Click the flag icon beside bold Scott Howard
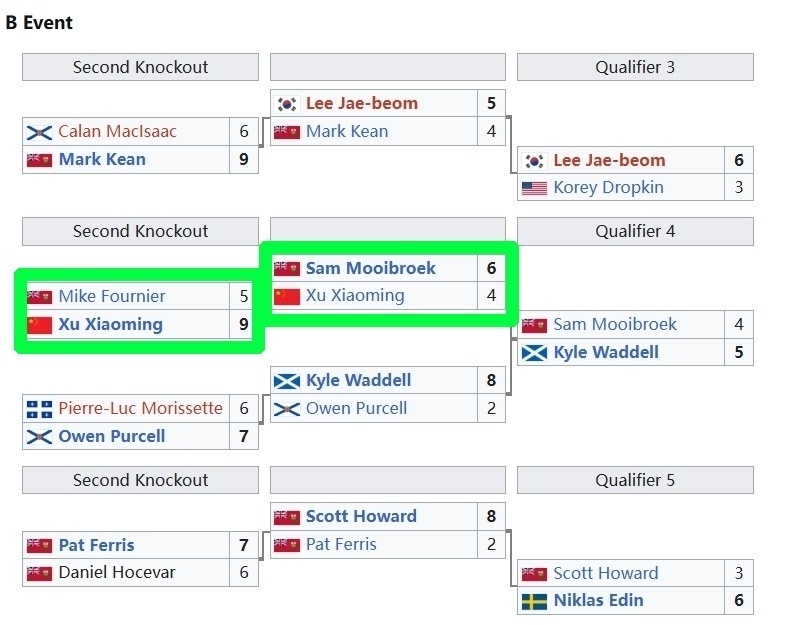Image resolution: width=790 pixels, height=625 pixels. [287, 517]
